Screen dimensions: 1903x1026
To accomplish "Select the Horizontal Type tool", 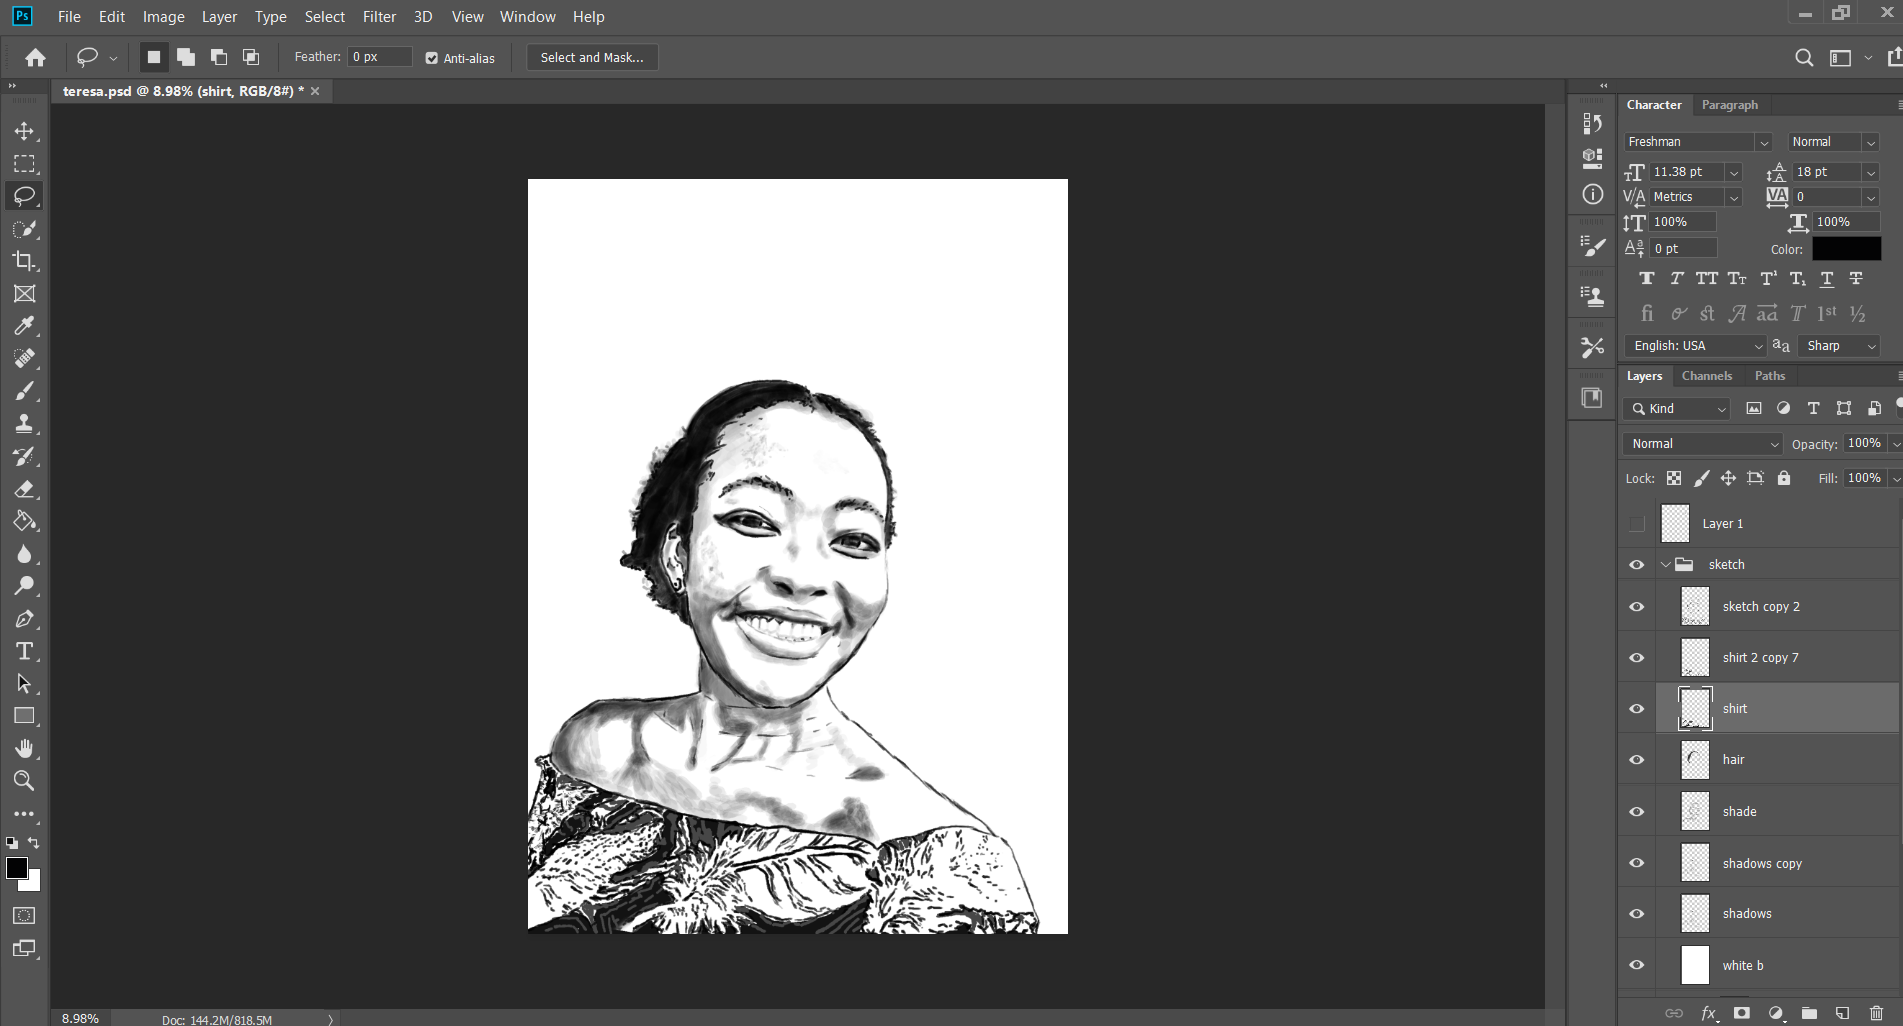I will click(25, 651).
